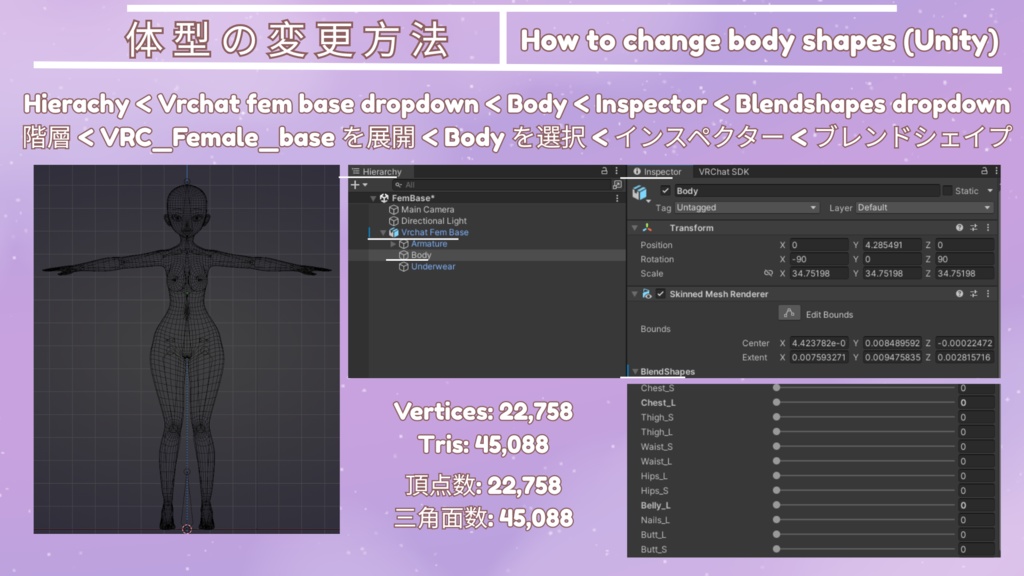Click the lock icon in the Inspector header
The height and width of the screenshot is (576, 1024).
pos(983,172)
